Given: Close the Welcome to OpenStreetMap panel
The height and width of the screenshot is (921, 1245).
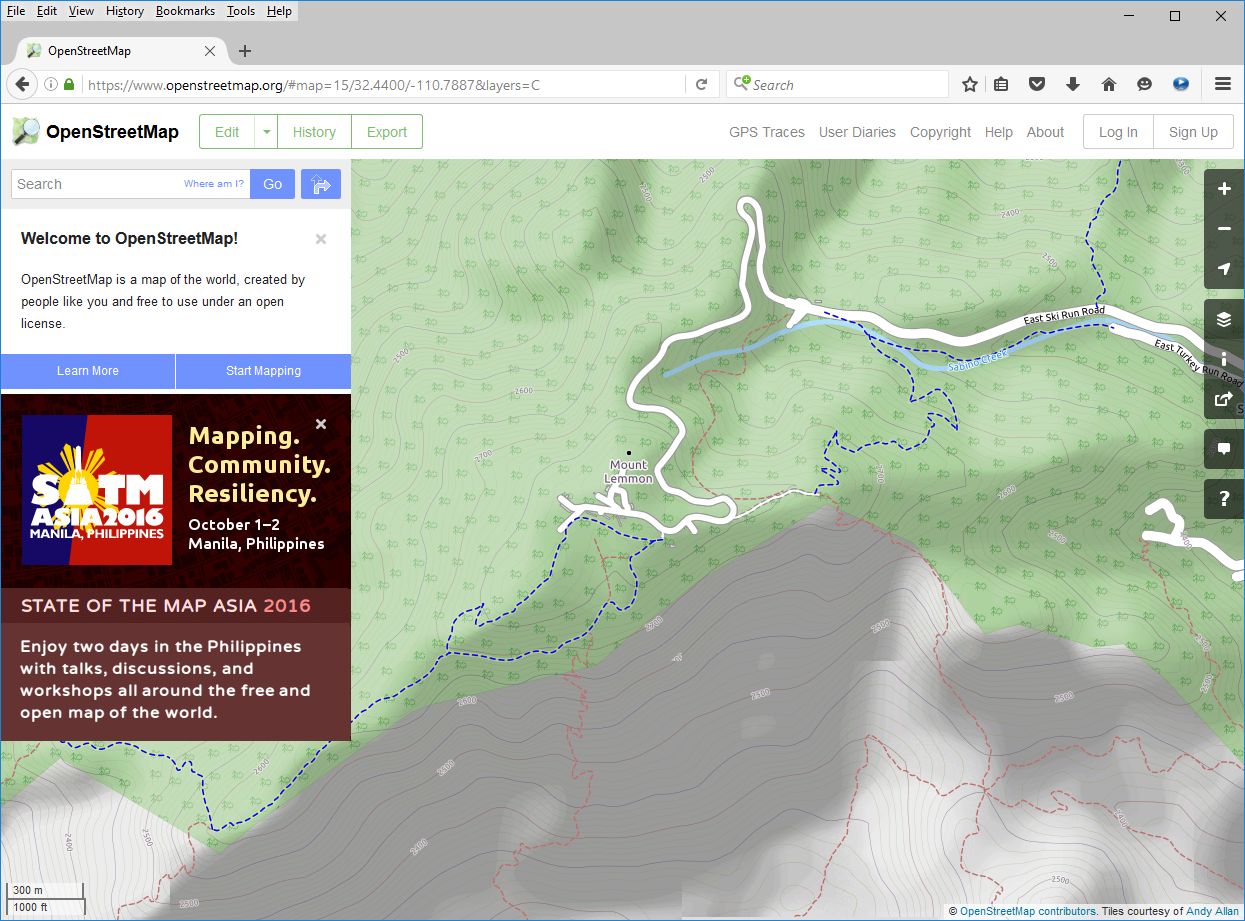Looking at the screenshot, I should (x=321, y=239).
